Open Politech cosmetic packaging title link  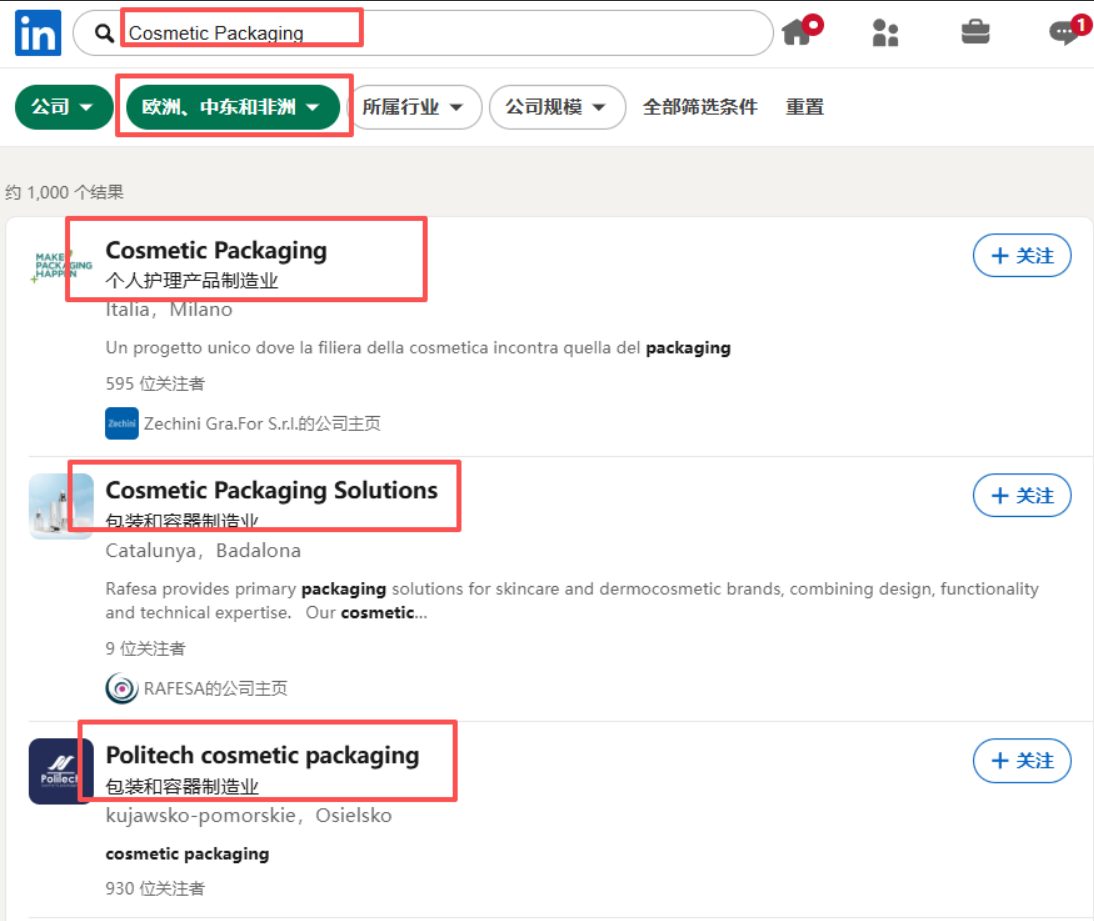(x=262, y=756)
